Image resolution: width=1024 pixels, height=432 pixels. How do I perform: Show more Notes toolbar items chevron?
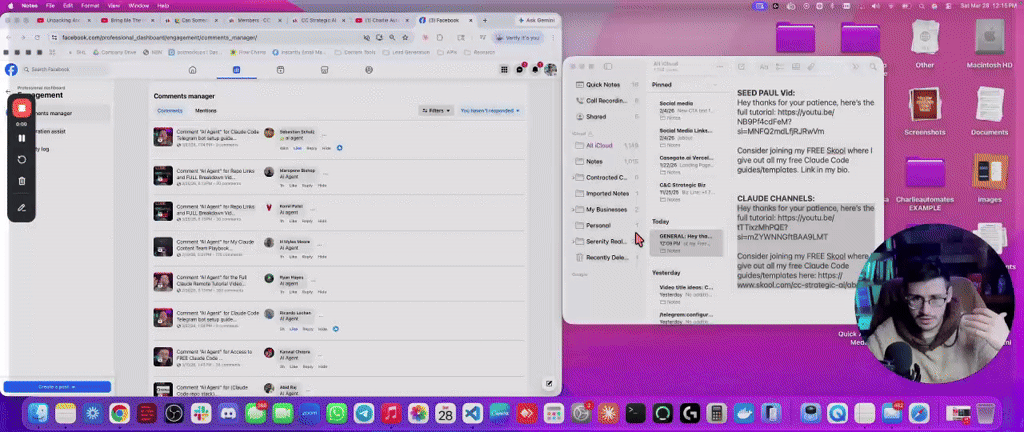(x=856, y=67)
